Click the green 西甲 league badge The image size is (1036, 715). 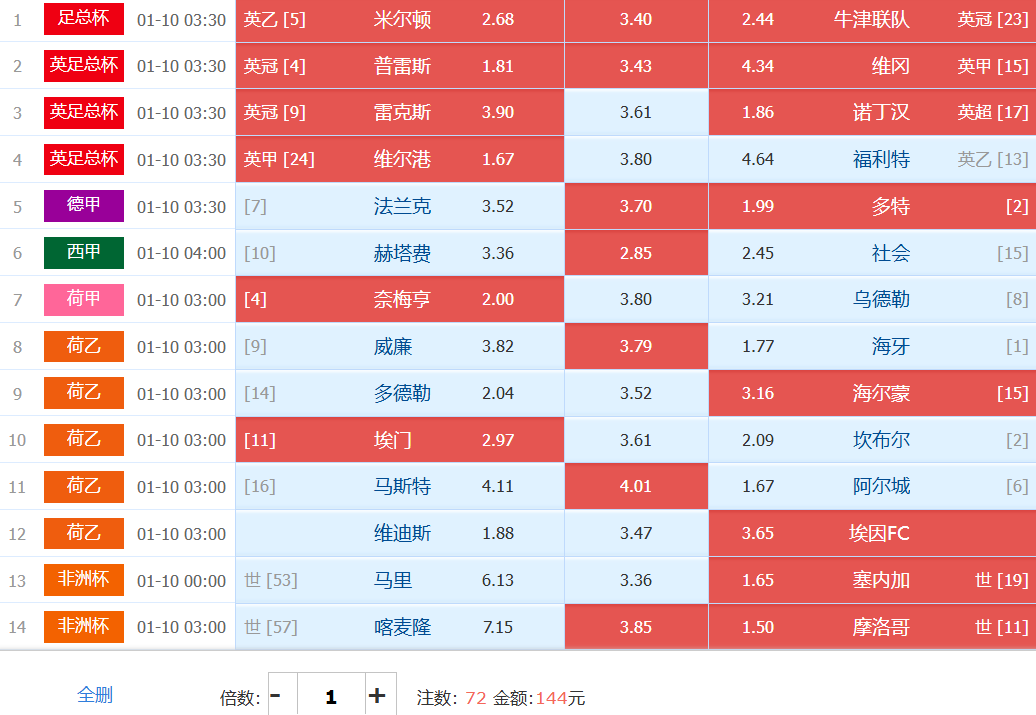pos(84,253)
